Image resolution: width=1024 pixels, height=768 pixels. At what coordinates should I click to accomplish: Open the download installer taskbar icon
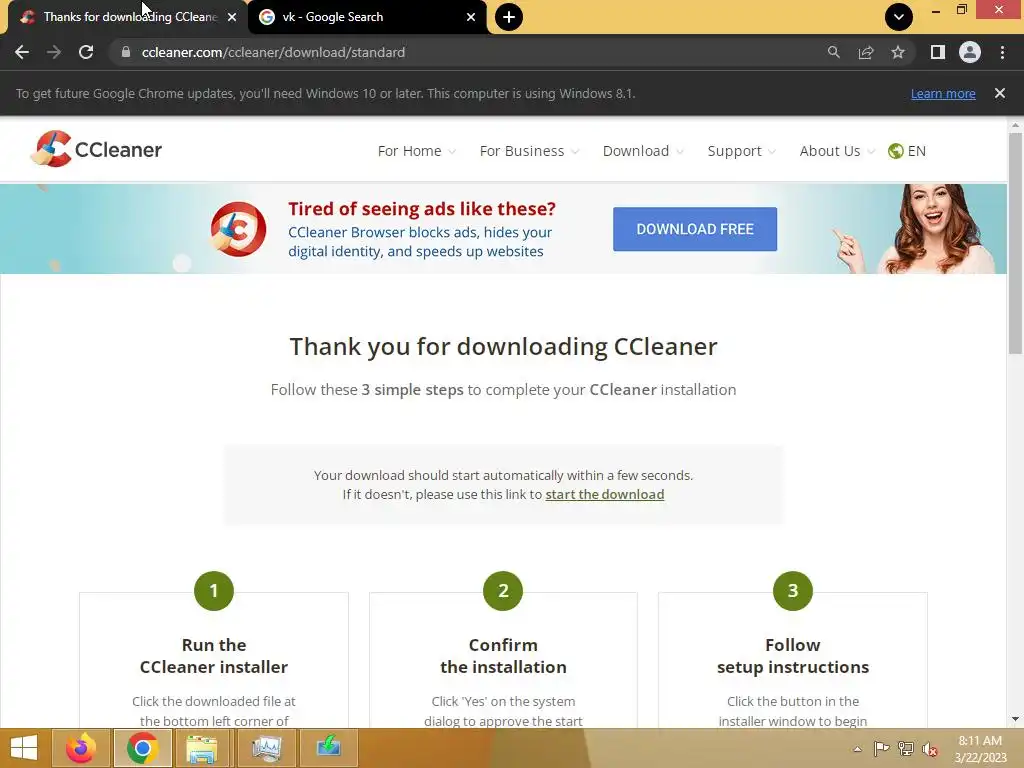click(x=328, y=748)
